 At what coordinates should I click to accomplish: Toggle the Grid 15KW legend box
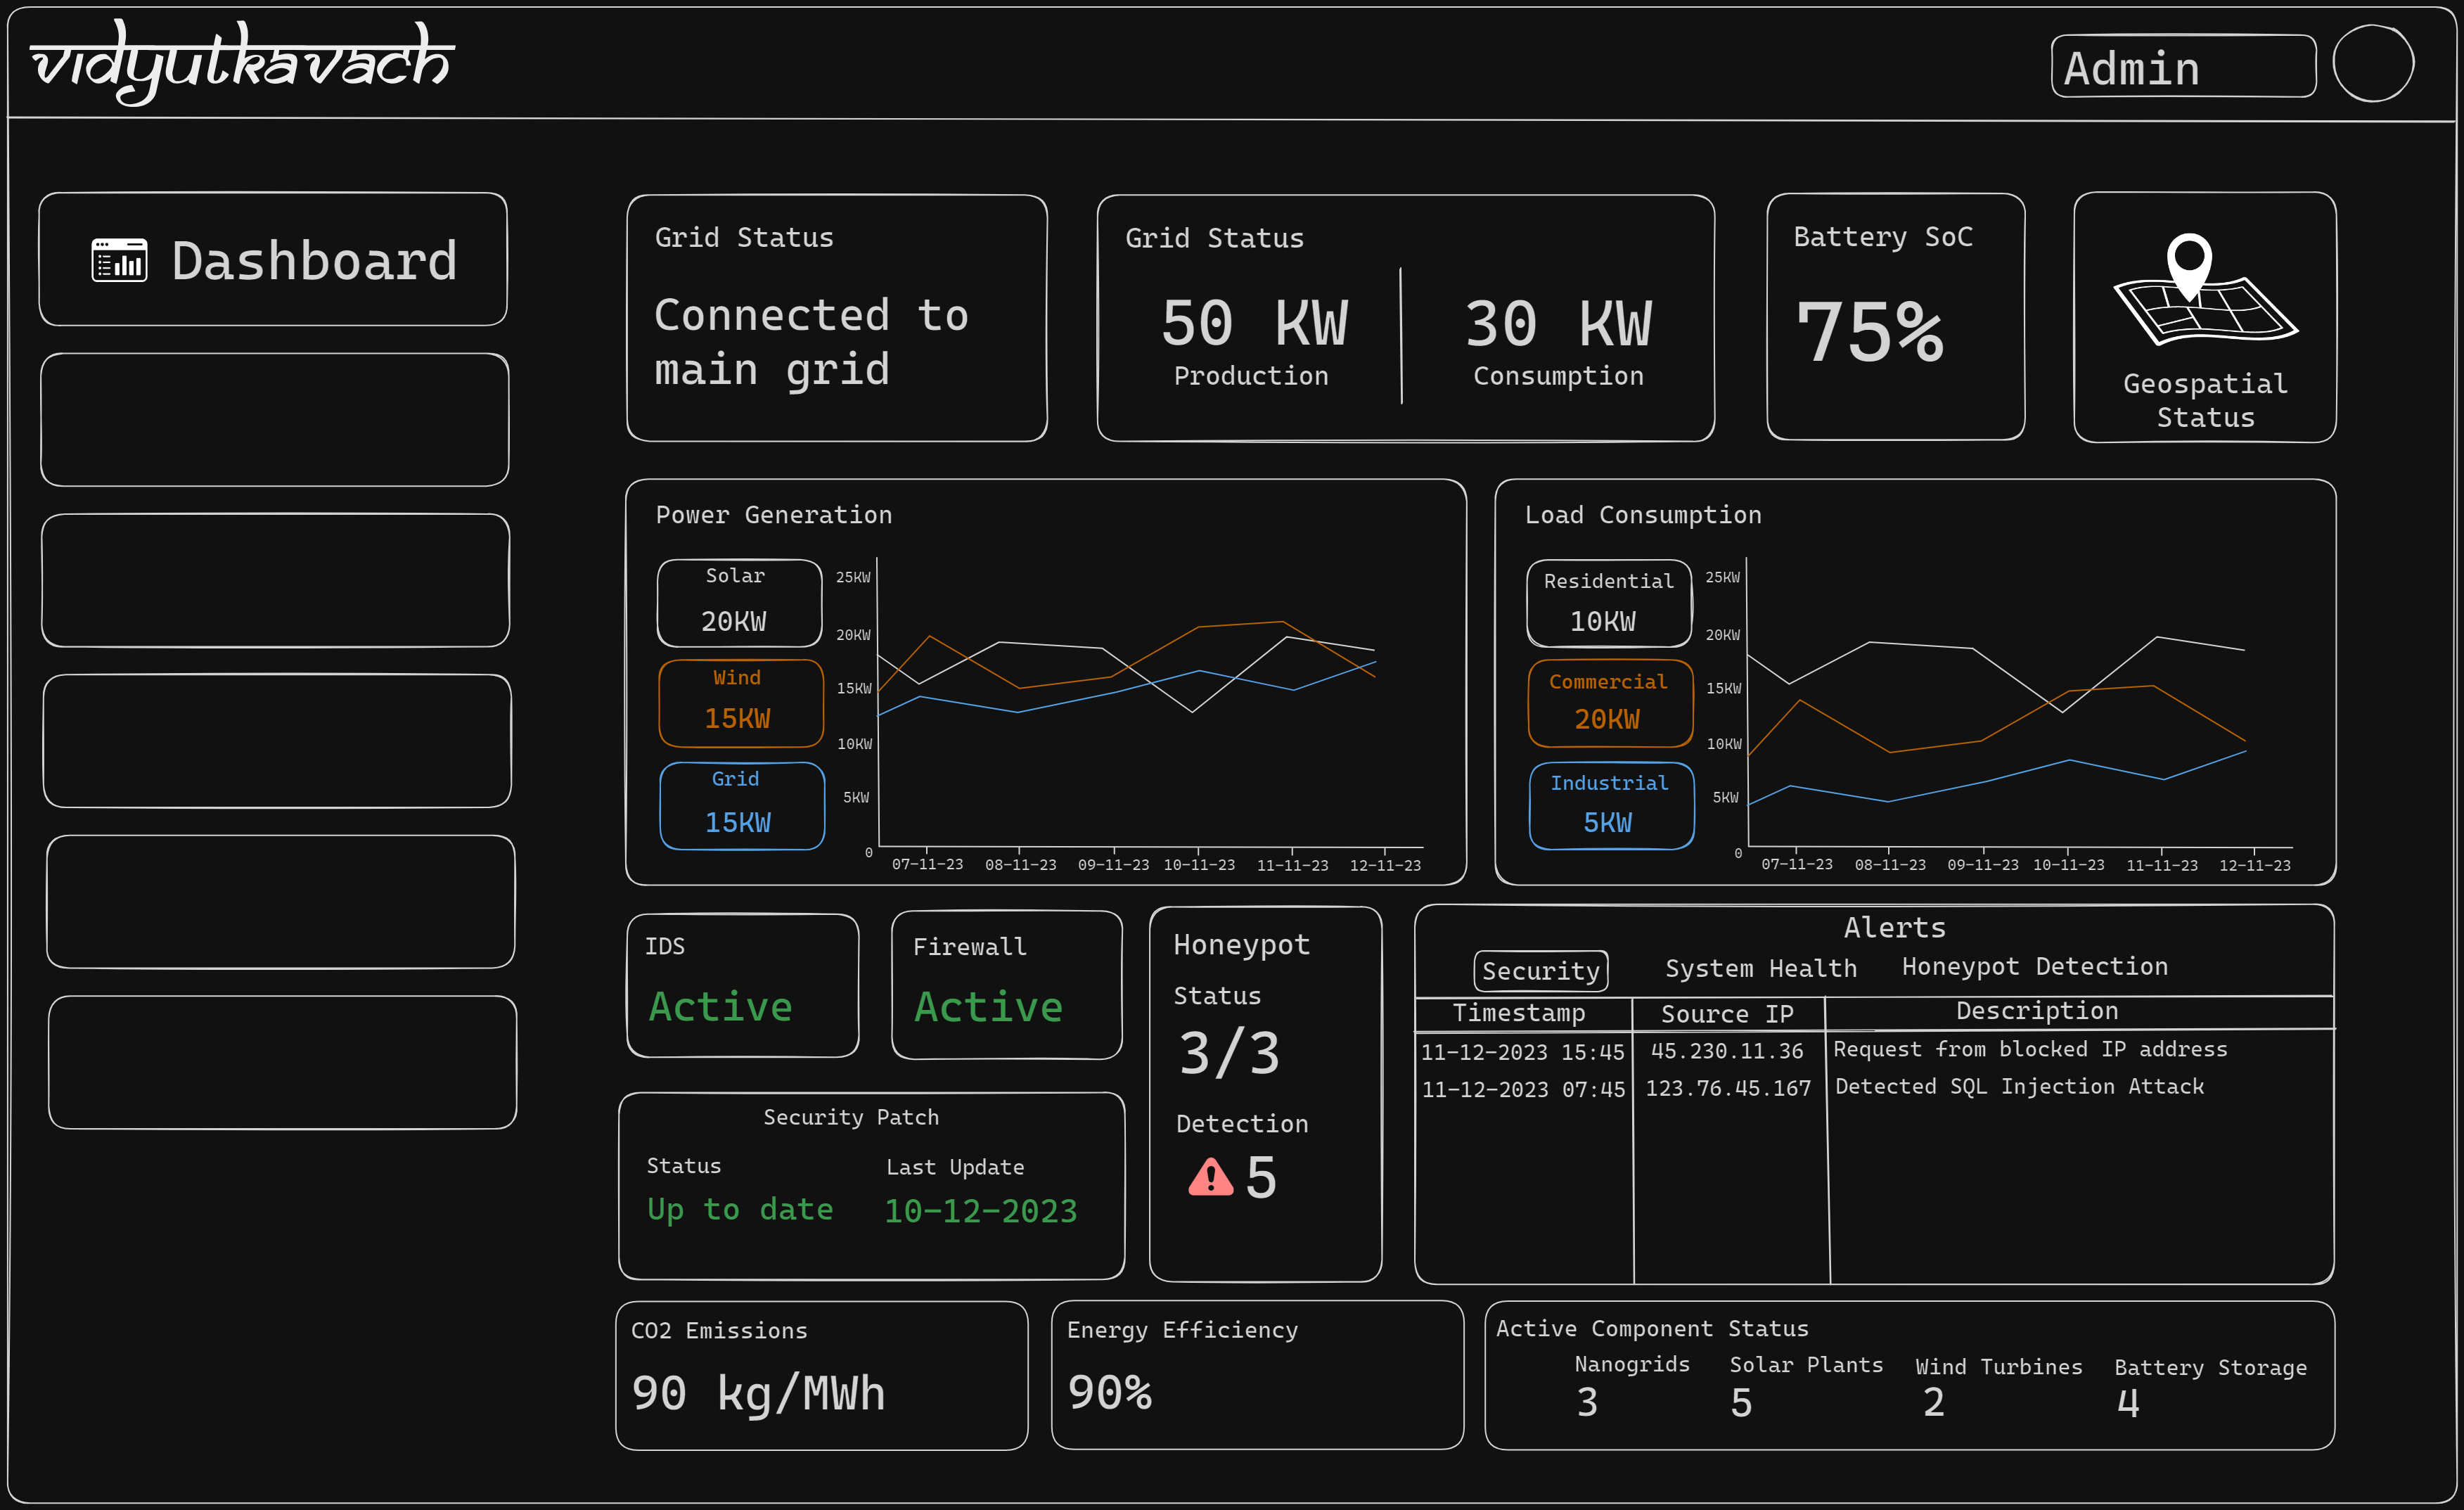[x=741, y=806]
